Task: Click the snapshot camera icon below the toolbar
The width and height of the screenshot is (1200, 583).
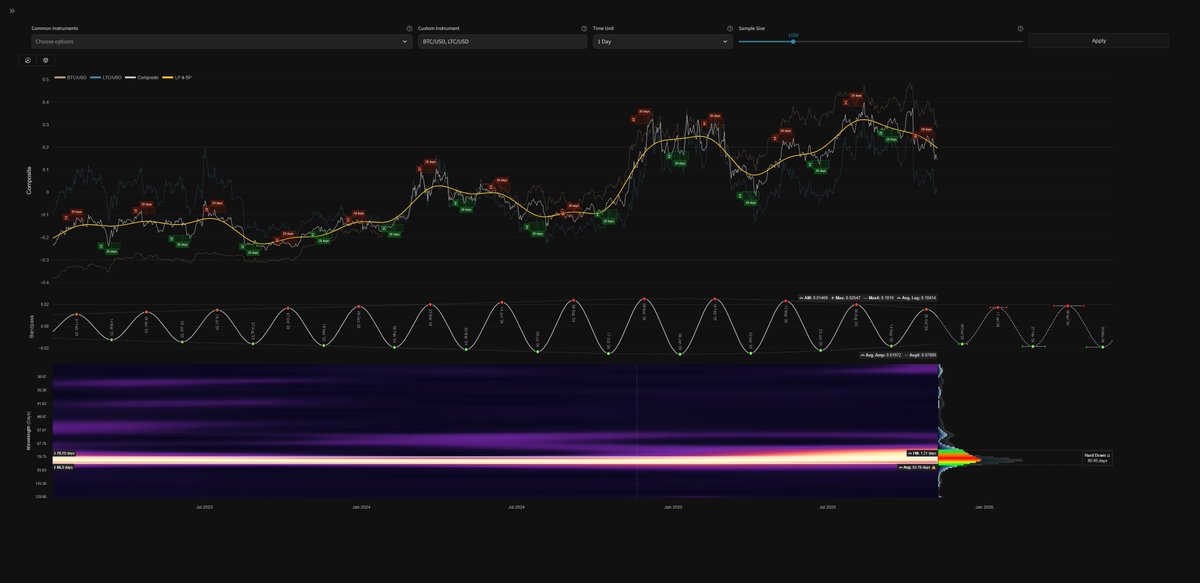Action: 26,60
